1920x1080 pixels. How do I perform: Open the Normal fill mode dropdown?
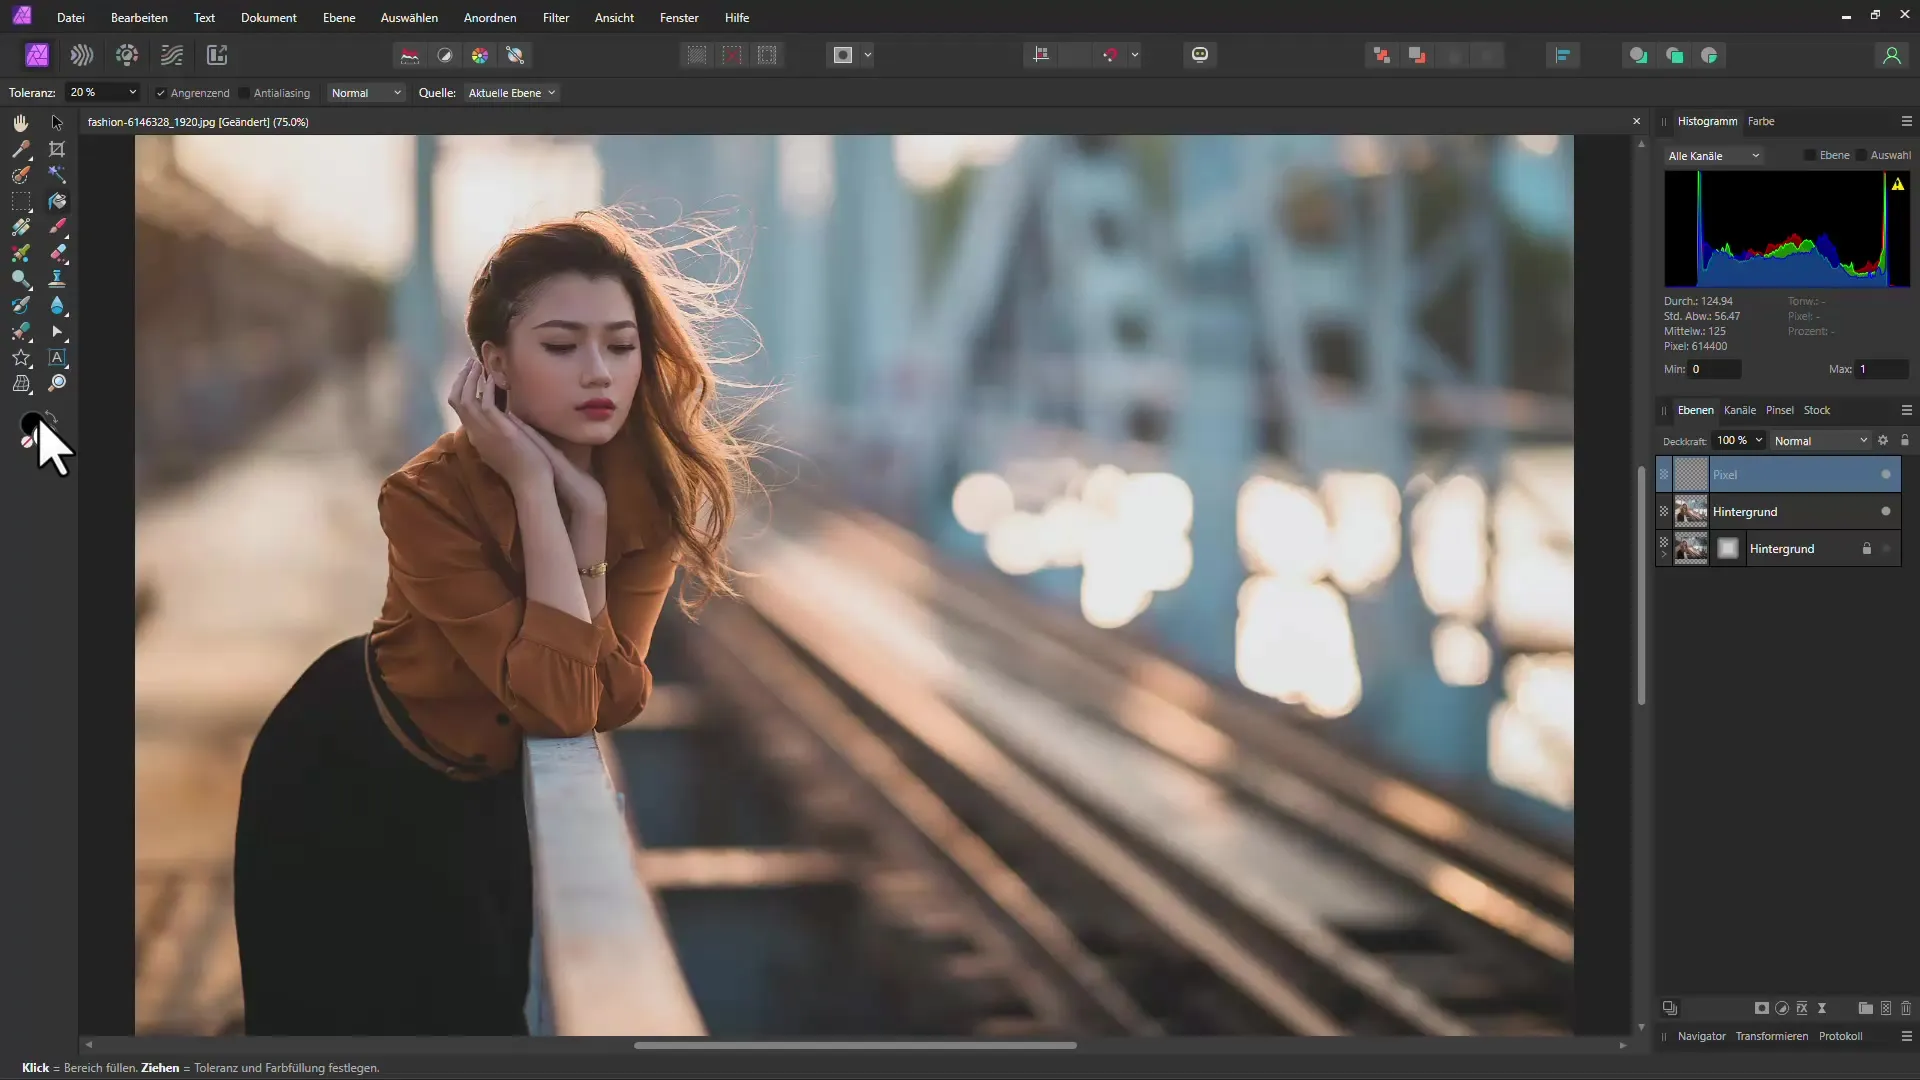coord(366,93)
